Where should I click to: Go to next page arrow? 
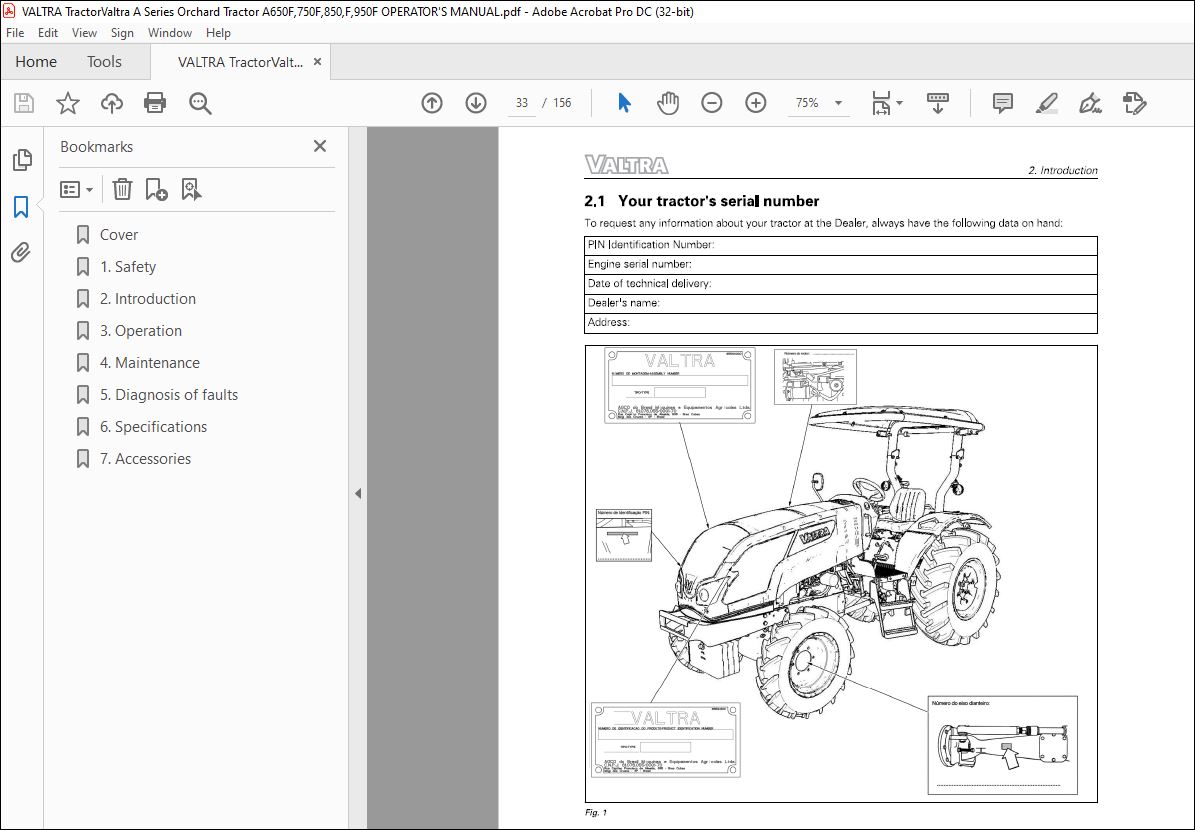click(x=476, y=103)
